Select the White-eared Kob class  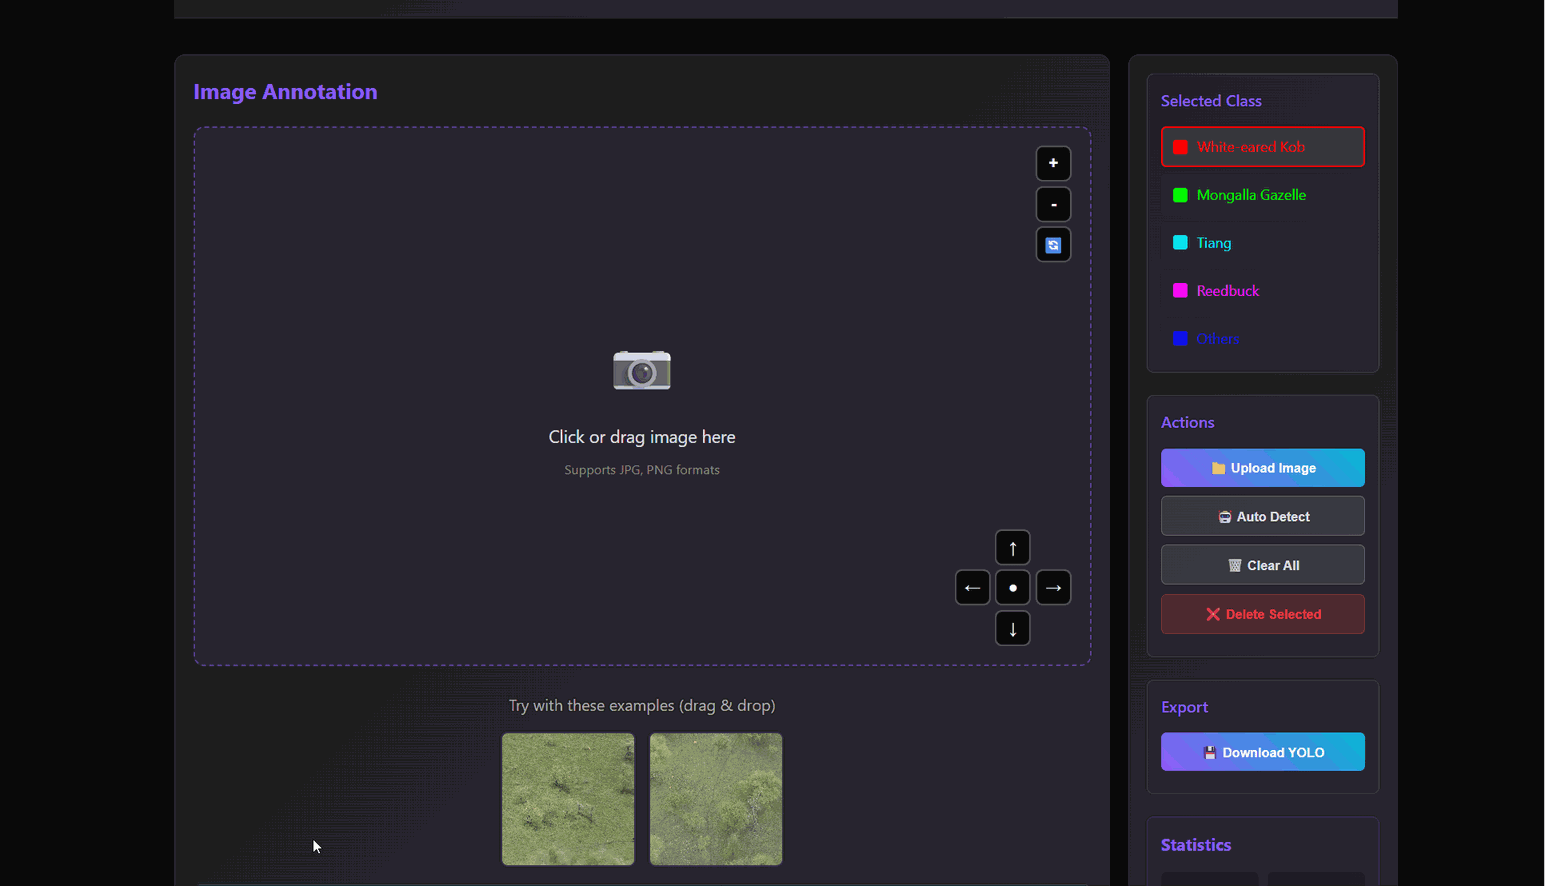pos(1262,147)
